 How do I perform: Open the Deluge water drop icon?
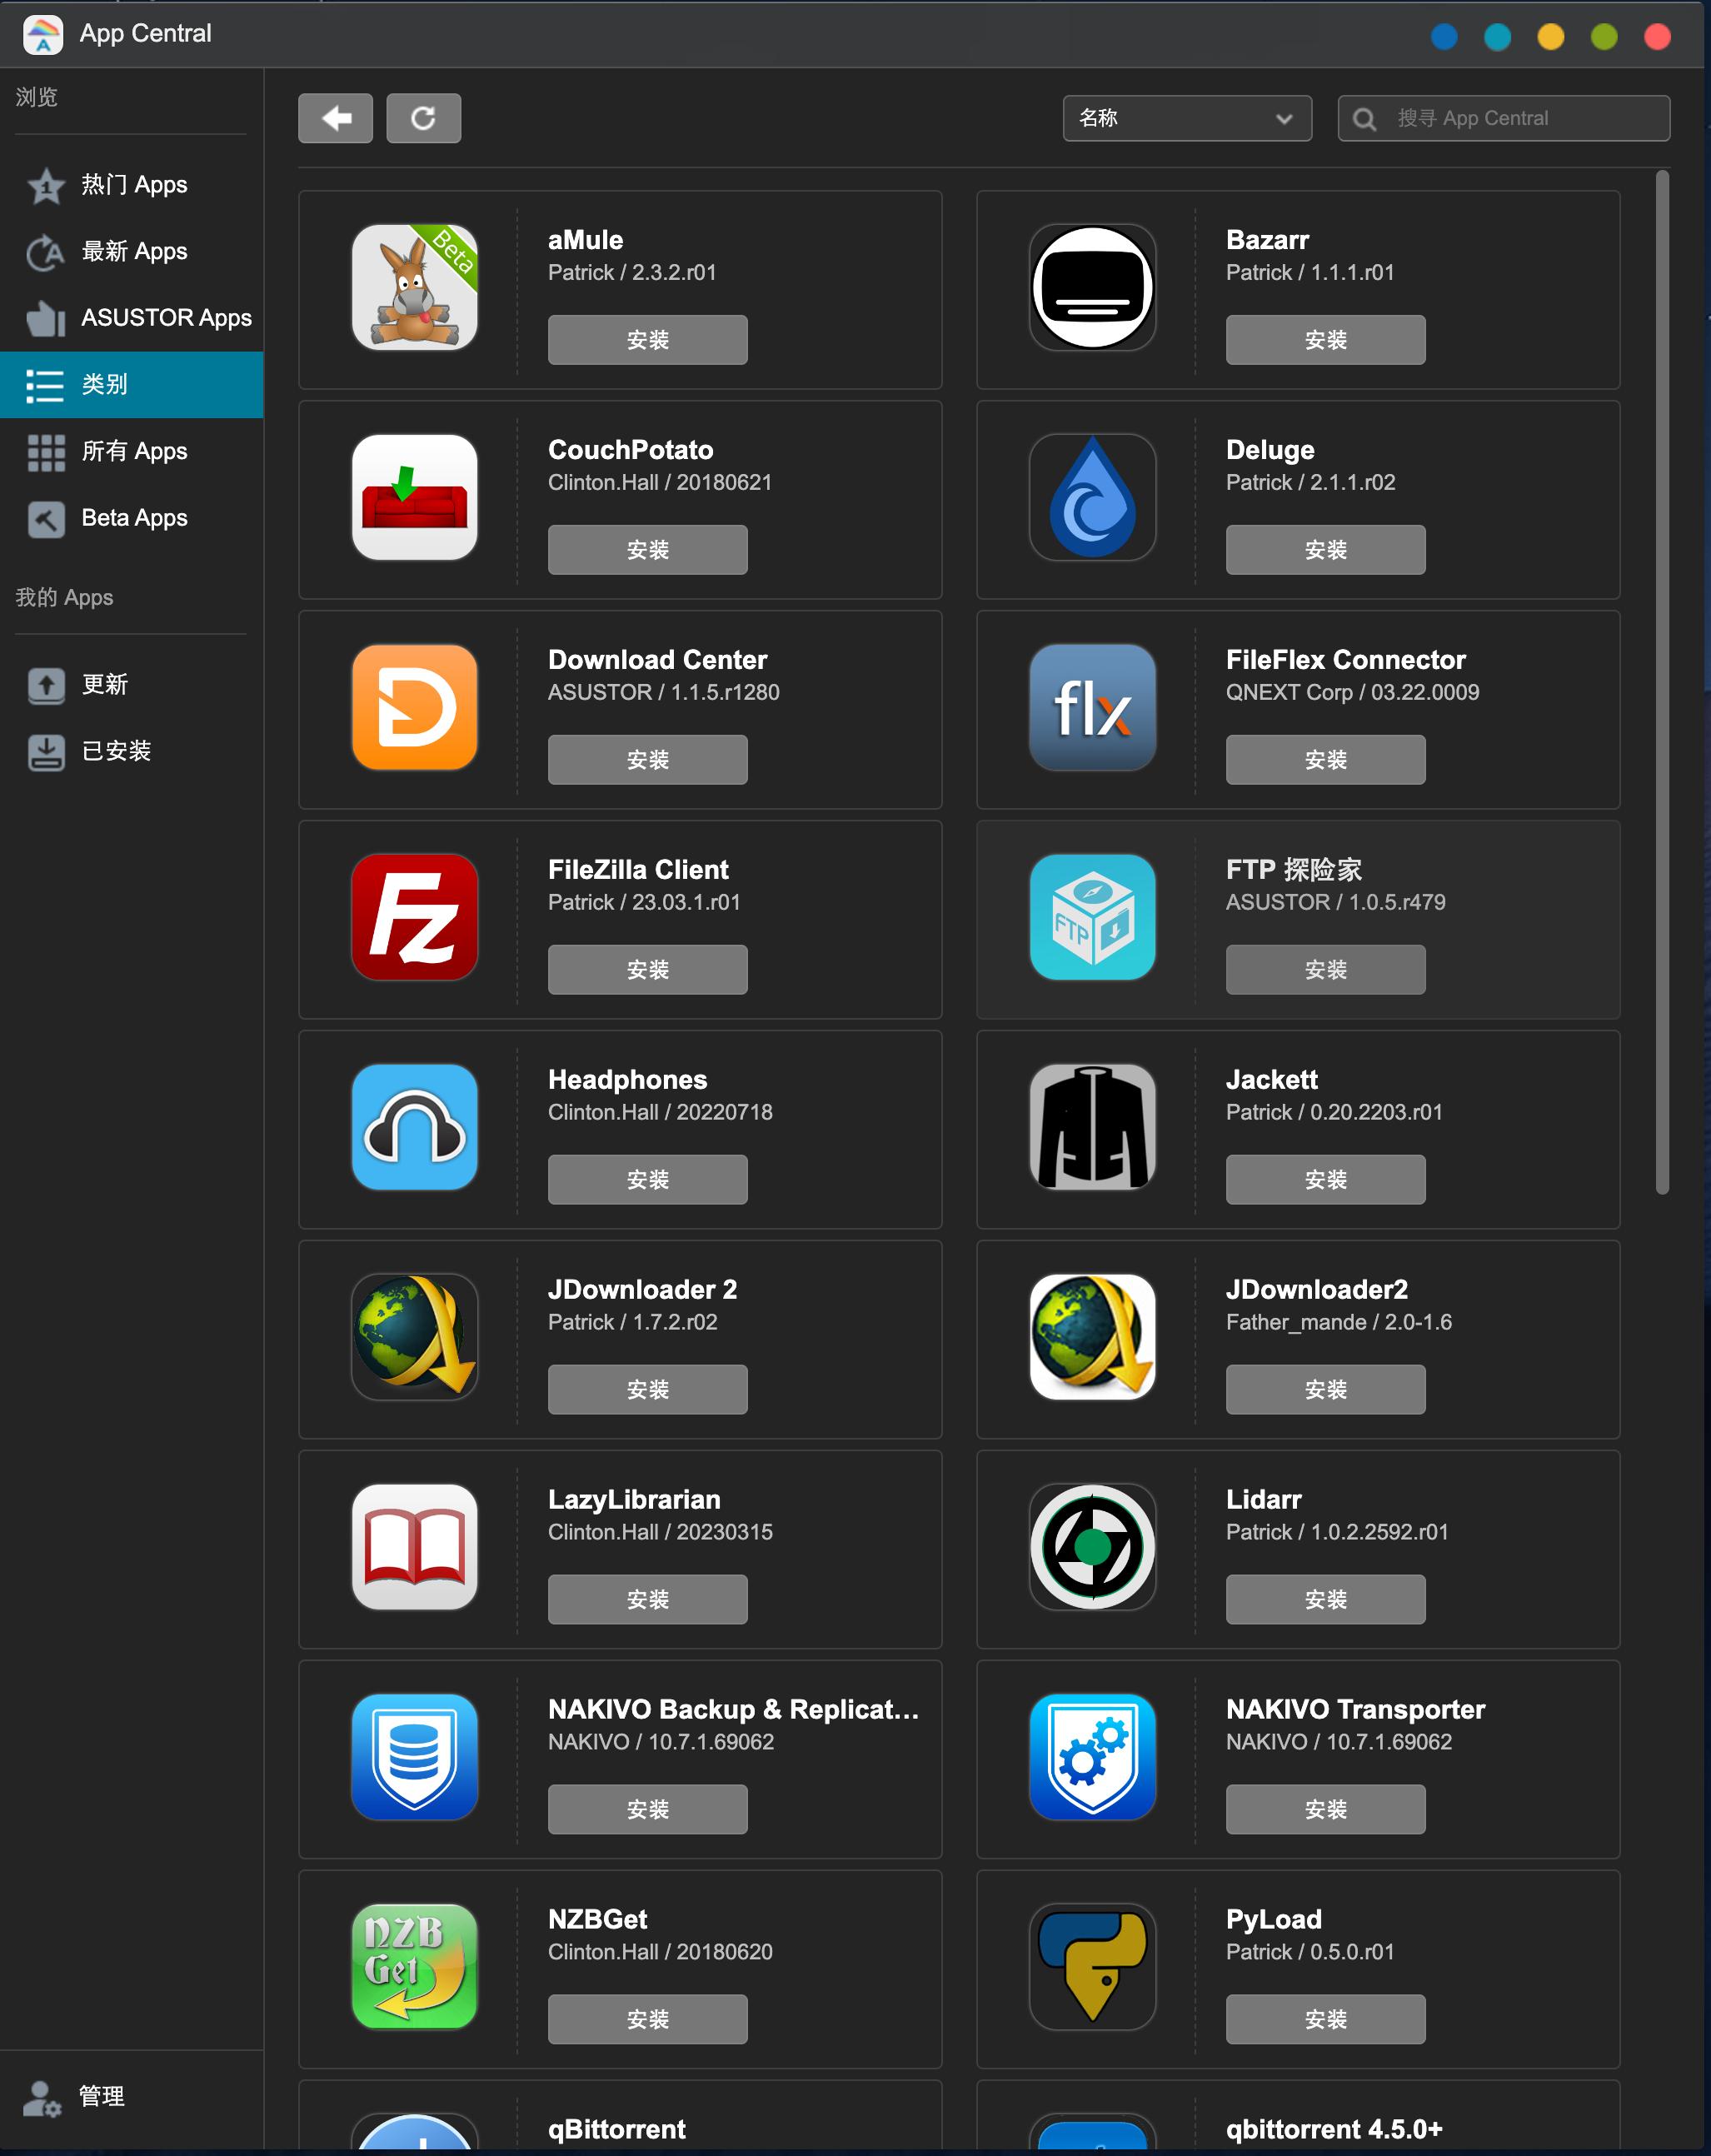coord(1092,497)
